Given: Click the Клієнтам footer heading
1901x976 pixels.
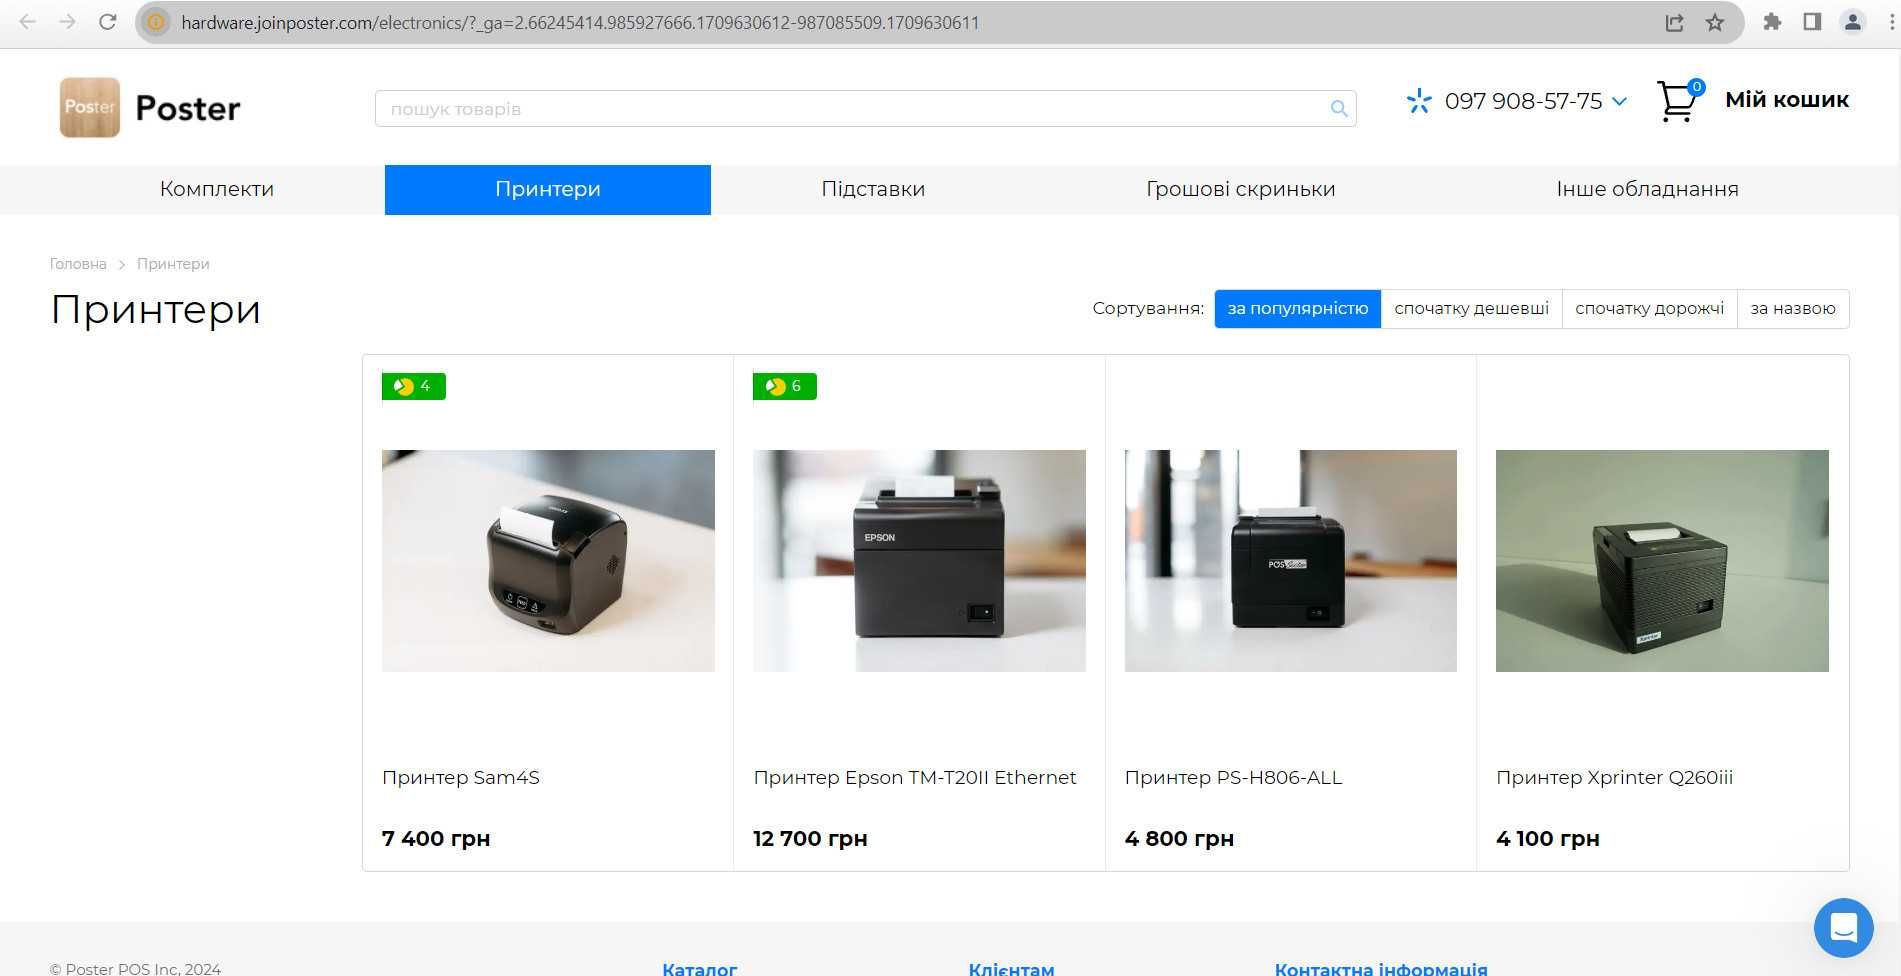Looking at the screenshot, I should click(1011, 968).
